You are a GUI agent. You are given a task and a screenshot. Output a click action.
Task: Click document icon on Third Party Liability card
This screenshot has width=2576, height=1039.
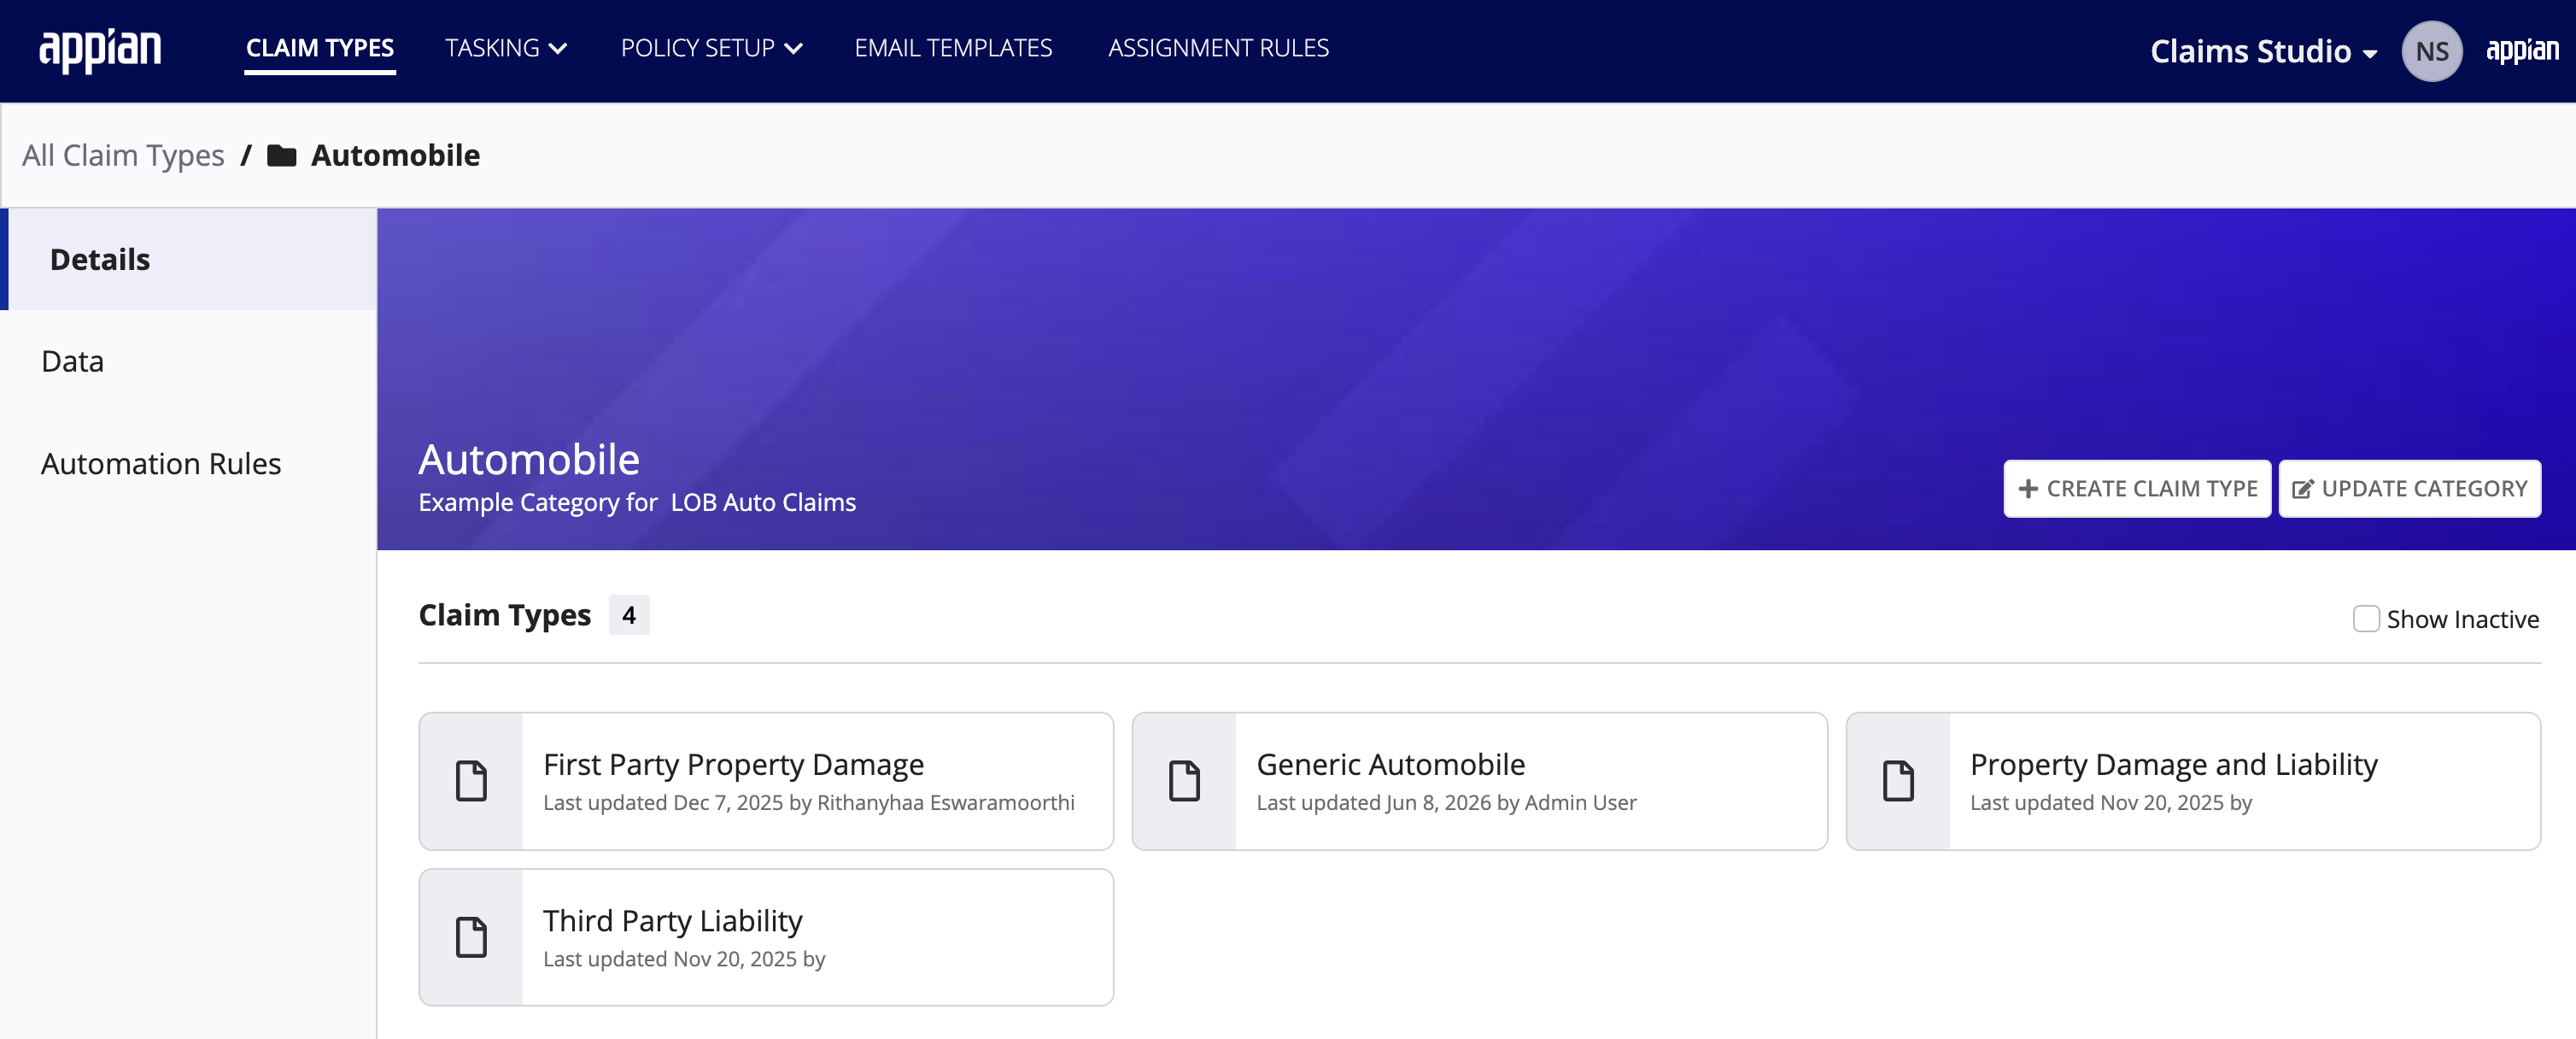click(471, 937)
